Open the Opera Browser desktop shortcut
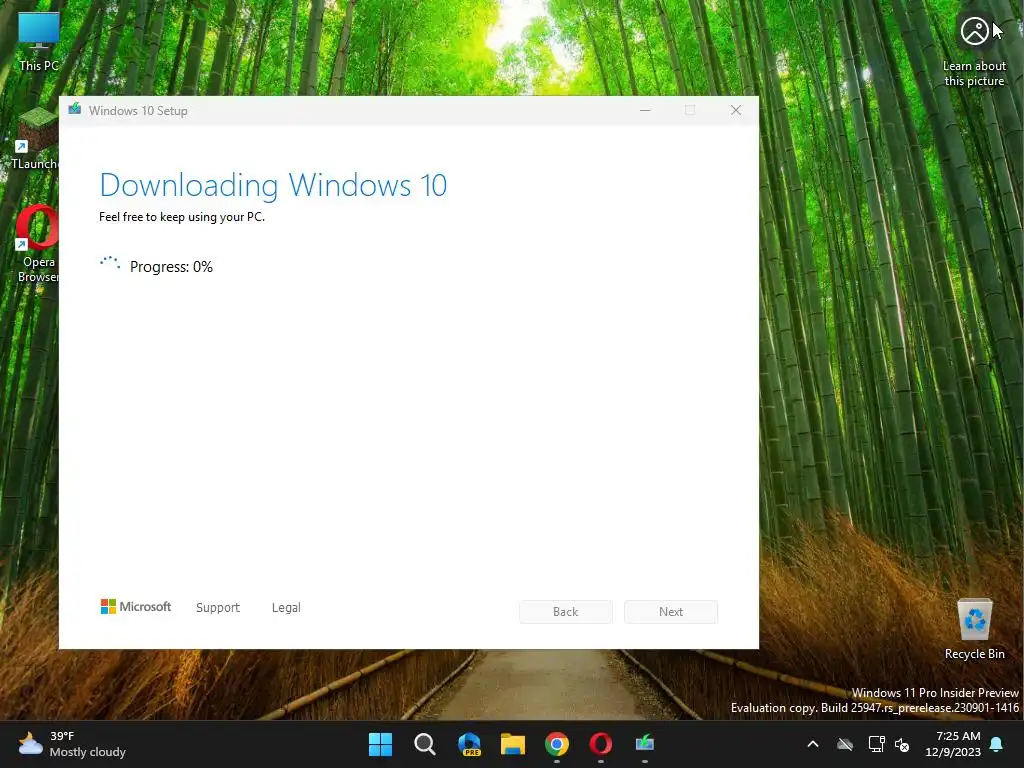This screenshot has height=768, width=1024. [x=37, y=244]
